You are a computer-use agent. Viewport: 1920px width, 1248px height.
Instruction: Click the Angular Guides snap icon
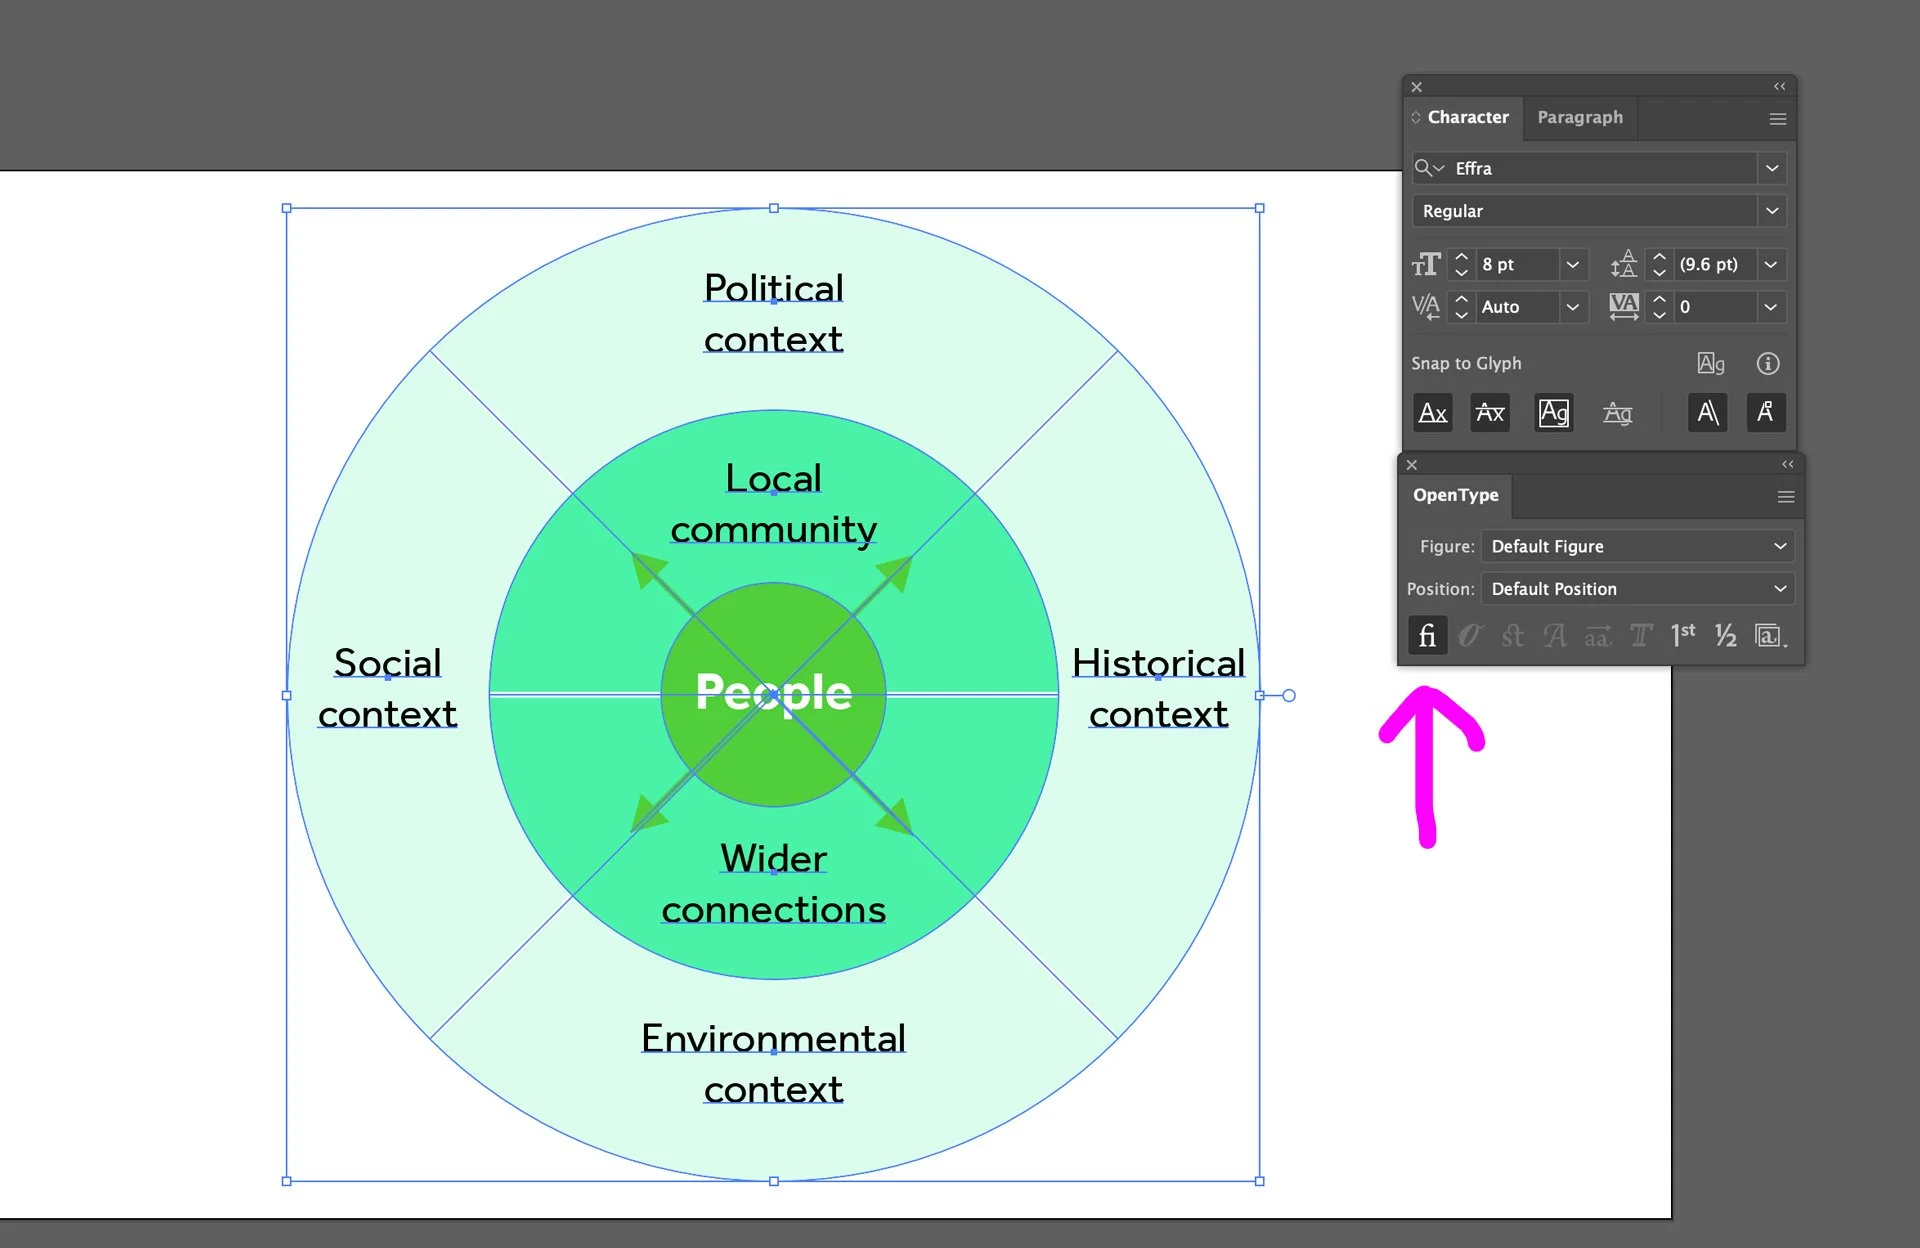[x=1708, y=413]
